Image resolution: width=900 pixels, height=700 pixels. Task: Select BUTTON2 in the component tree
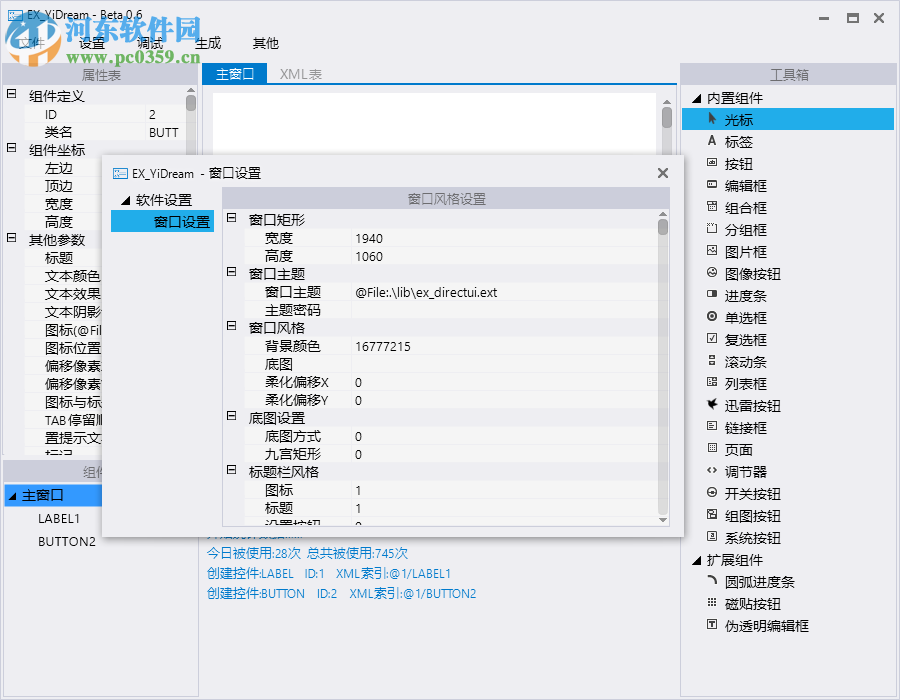[x=66, y=542]
